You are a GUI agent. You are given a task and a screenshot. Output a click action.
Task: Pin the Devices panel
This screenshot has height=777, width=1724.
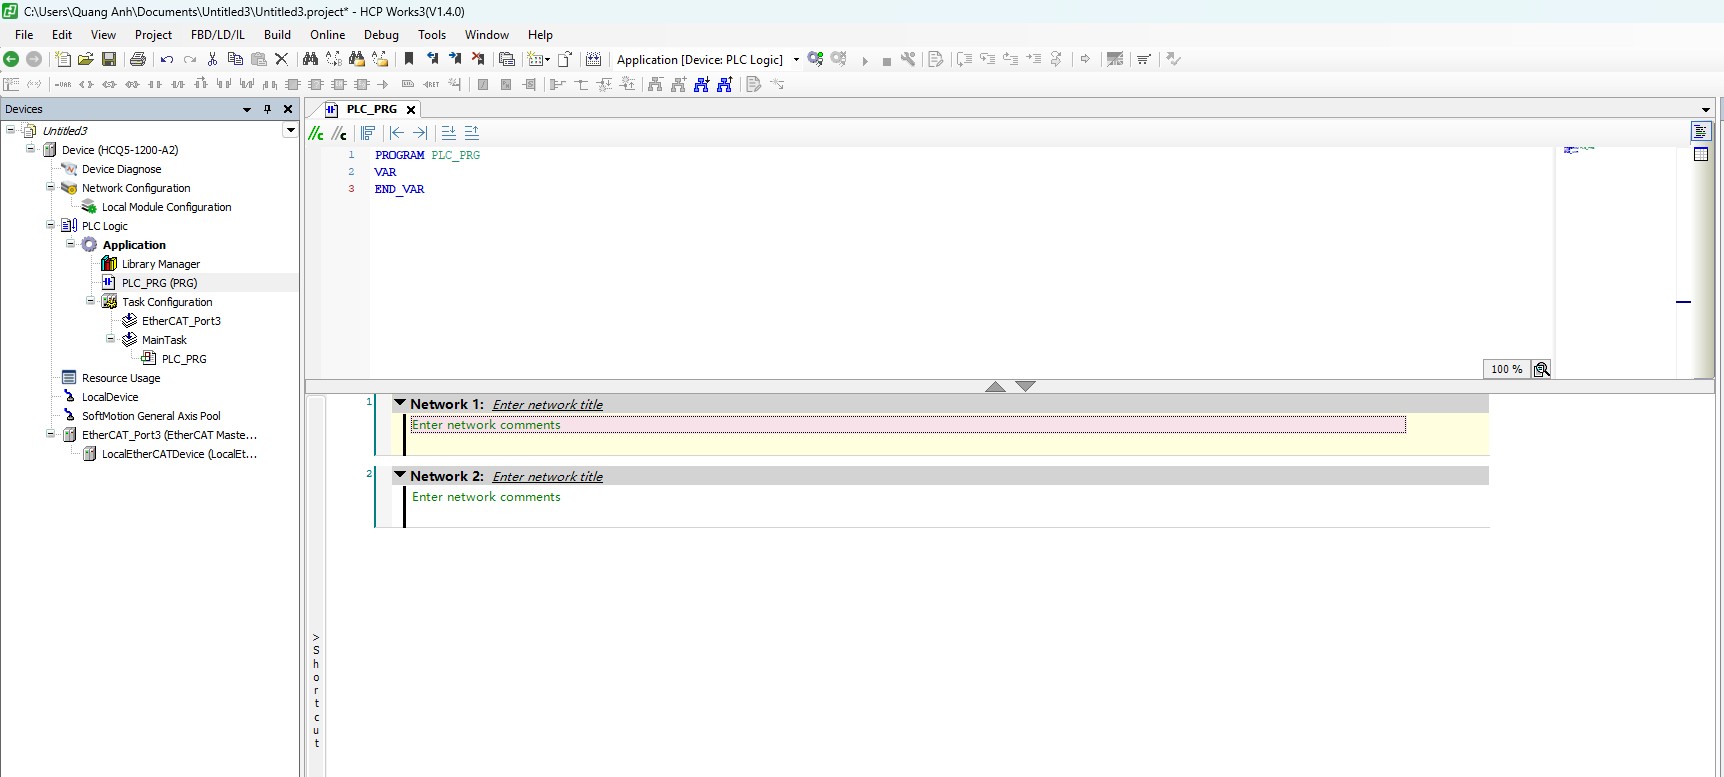click(x=267, y=109)
